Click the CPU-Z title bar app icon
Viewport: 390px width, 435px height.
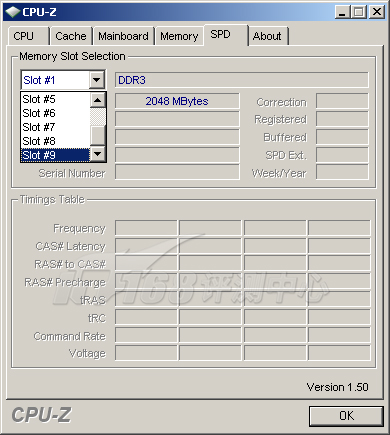[13, 12]
